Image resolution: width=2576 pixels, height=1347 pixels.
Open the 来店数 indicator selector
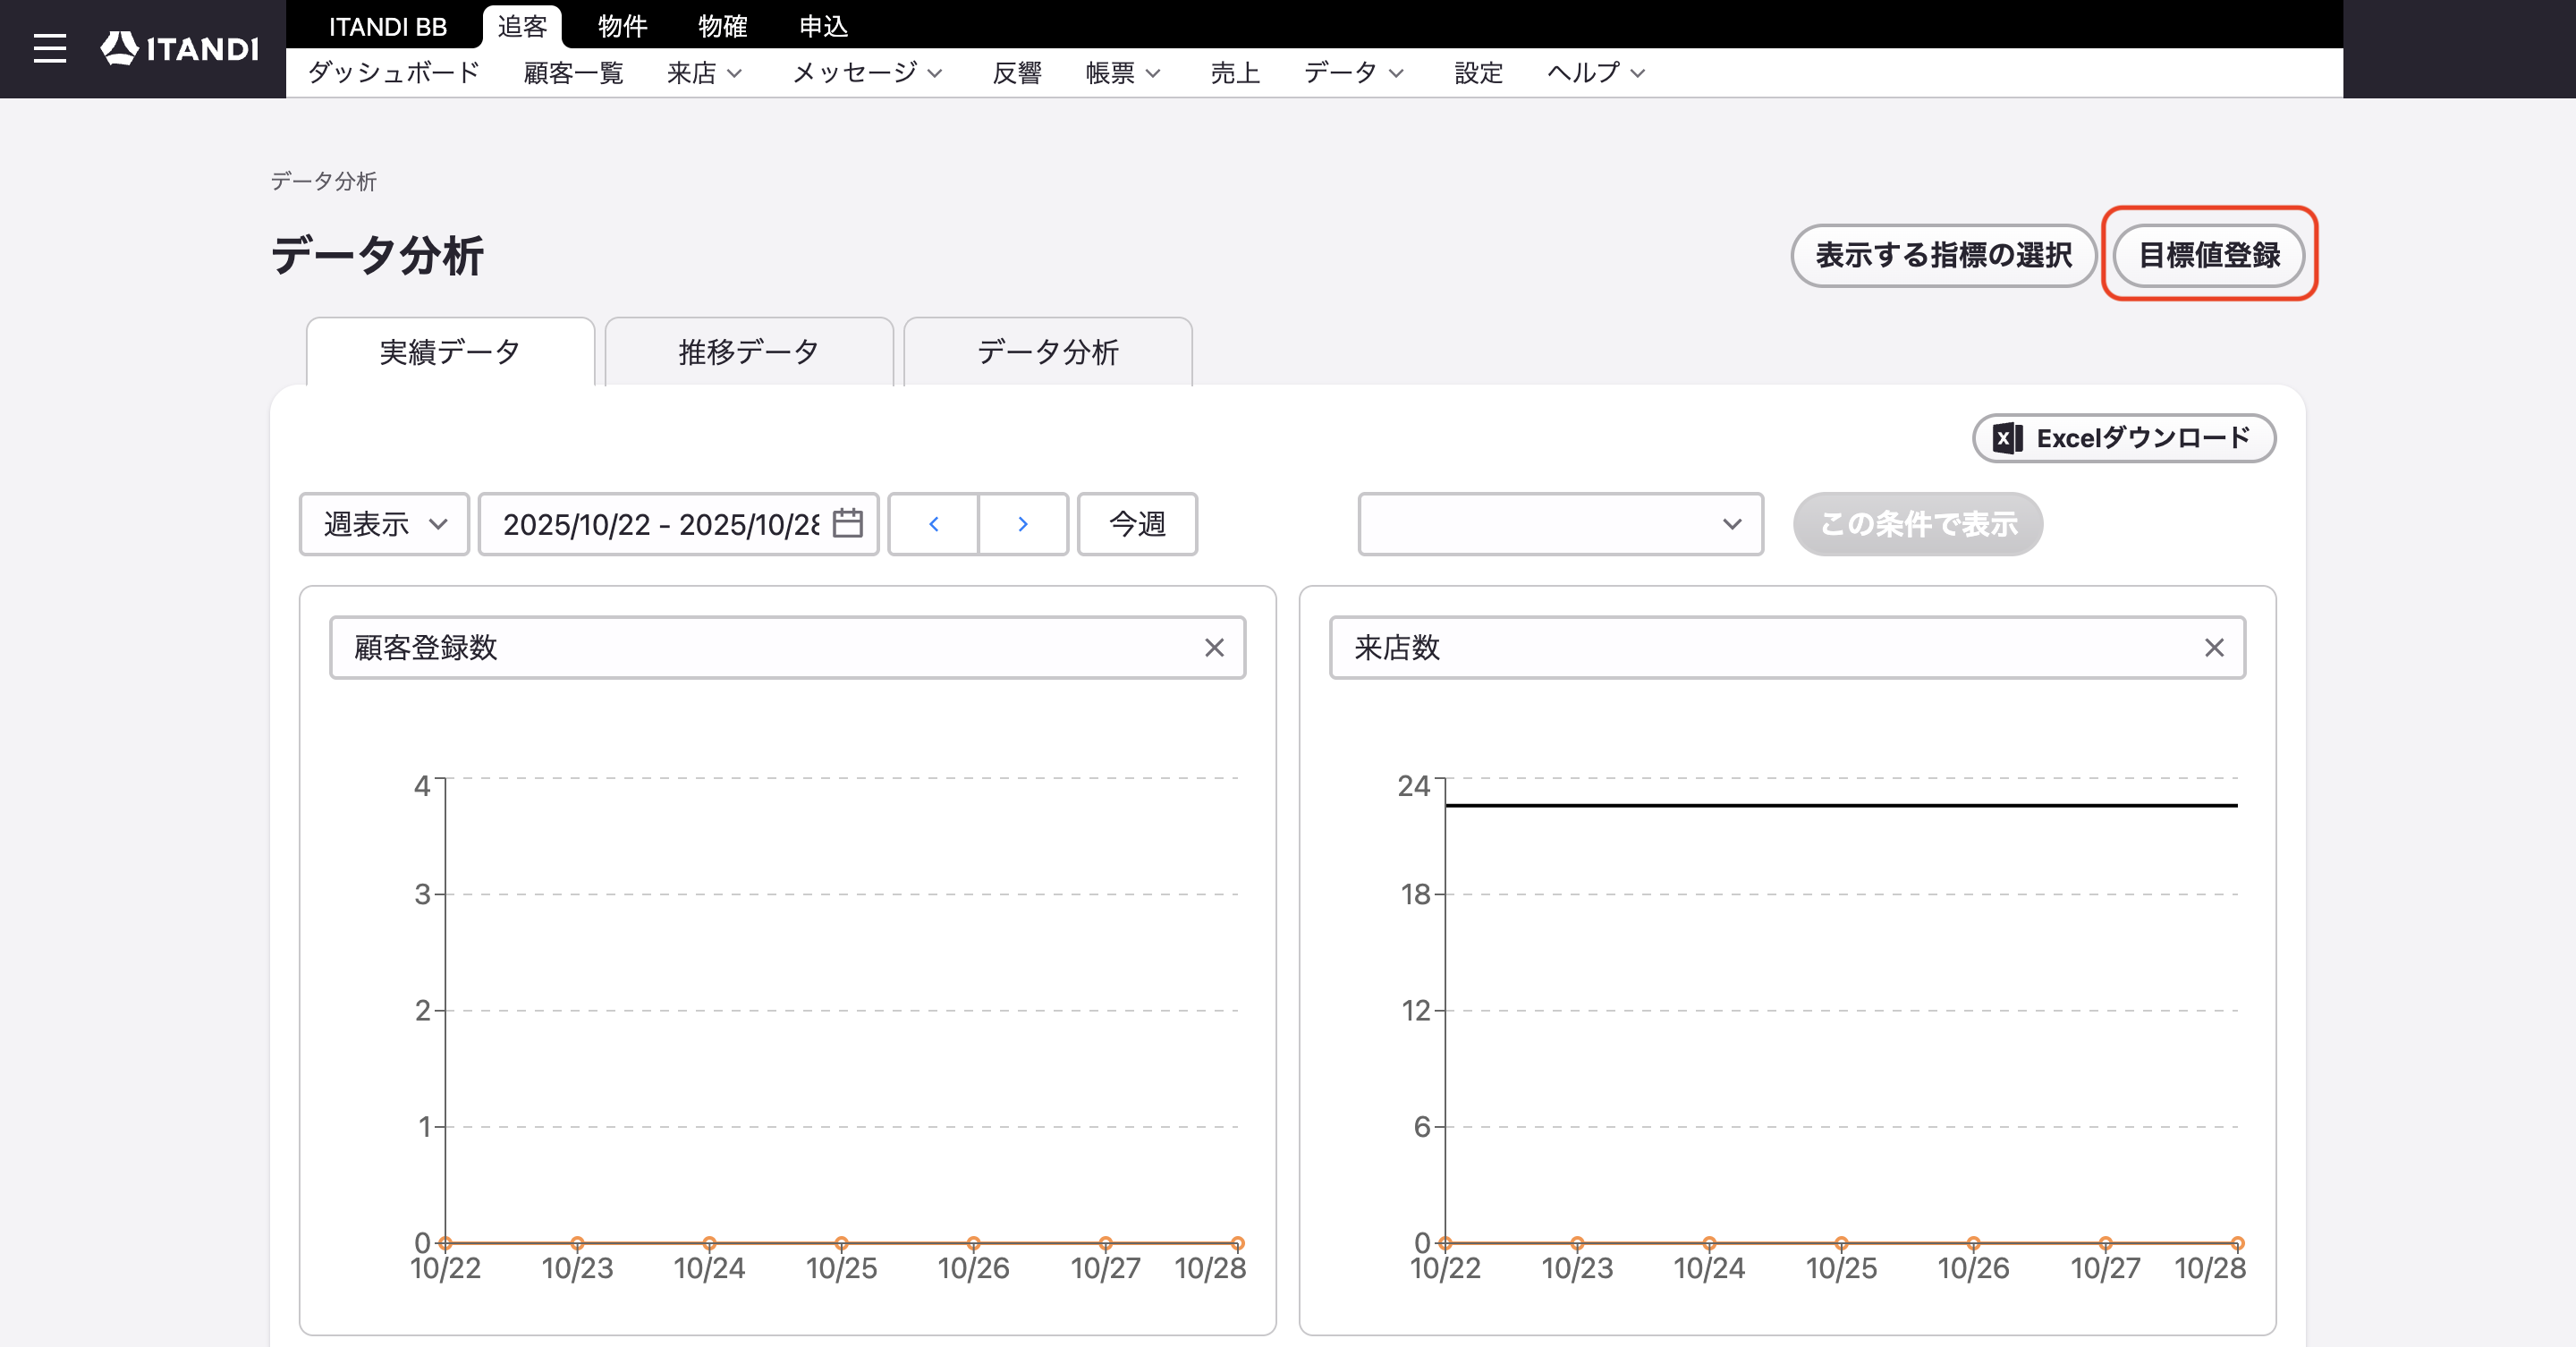click(1787, 648)
